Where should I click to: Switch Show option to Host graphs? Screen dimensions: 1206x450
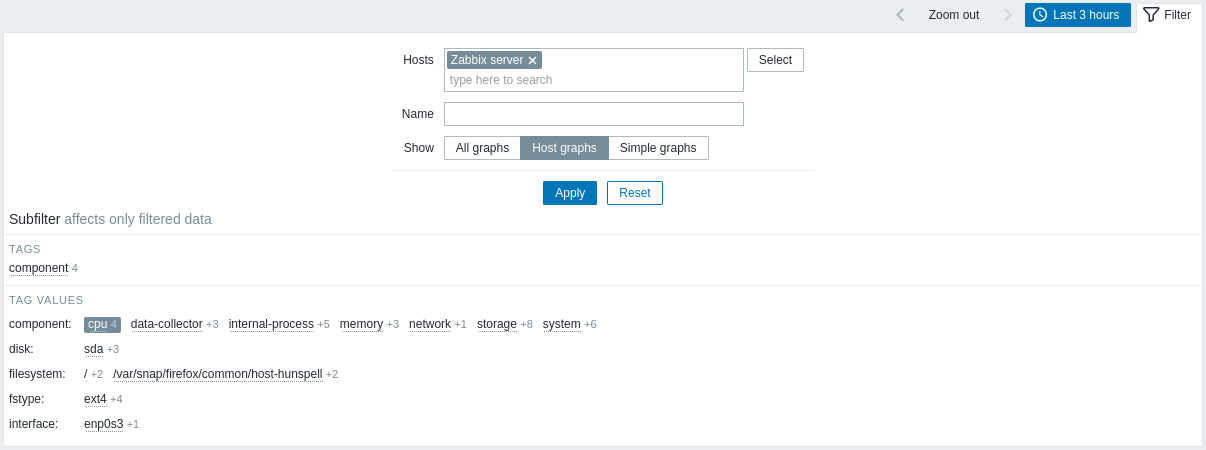[564, 148]
